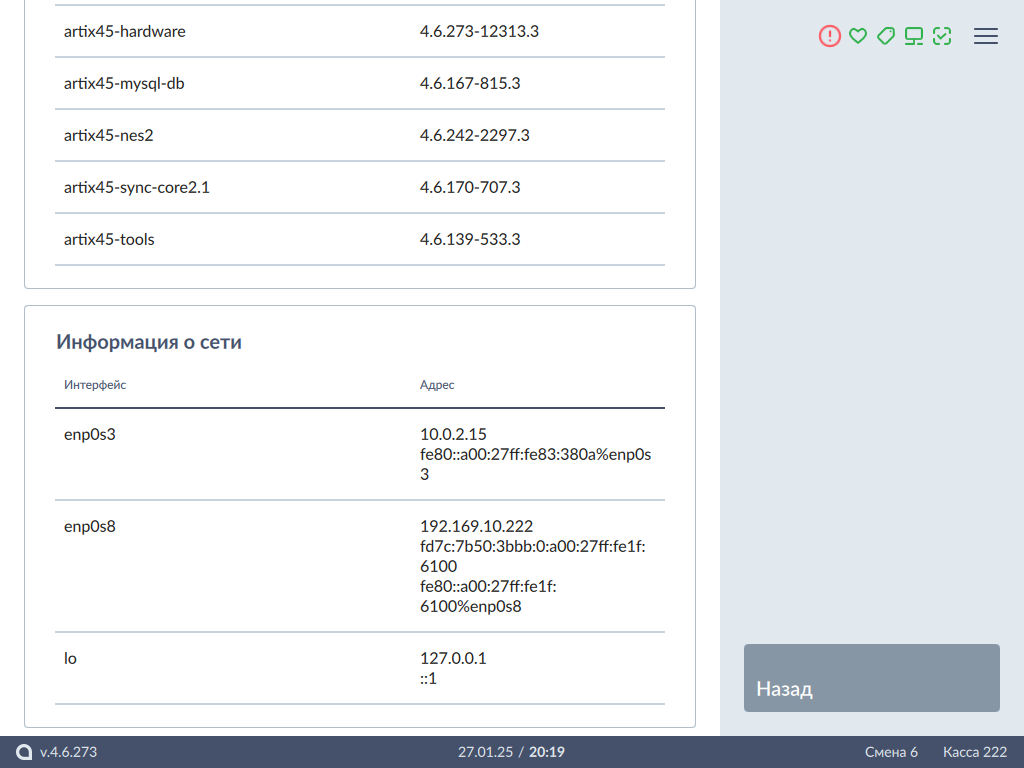1024x768 pixels.
Task: Select the lo loopback interface row
Action: pyautogui.click(x=360, y=668)
